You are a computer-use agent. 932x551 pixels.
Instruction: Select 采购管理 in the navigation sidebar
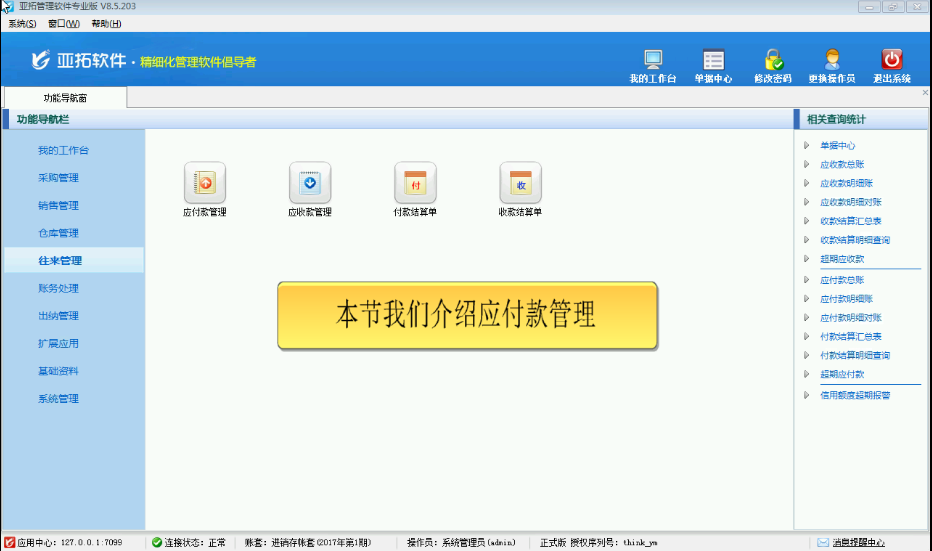(x=58, y=178)
